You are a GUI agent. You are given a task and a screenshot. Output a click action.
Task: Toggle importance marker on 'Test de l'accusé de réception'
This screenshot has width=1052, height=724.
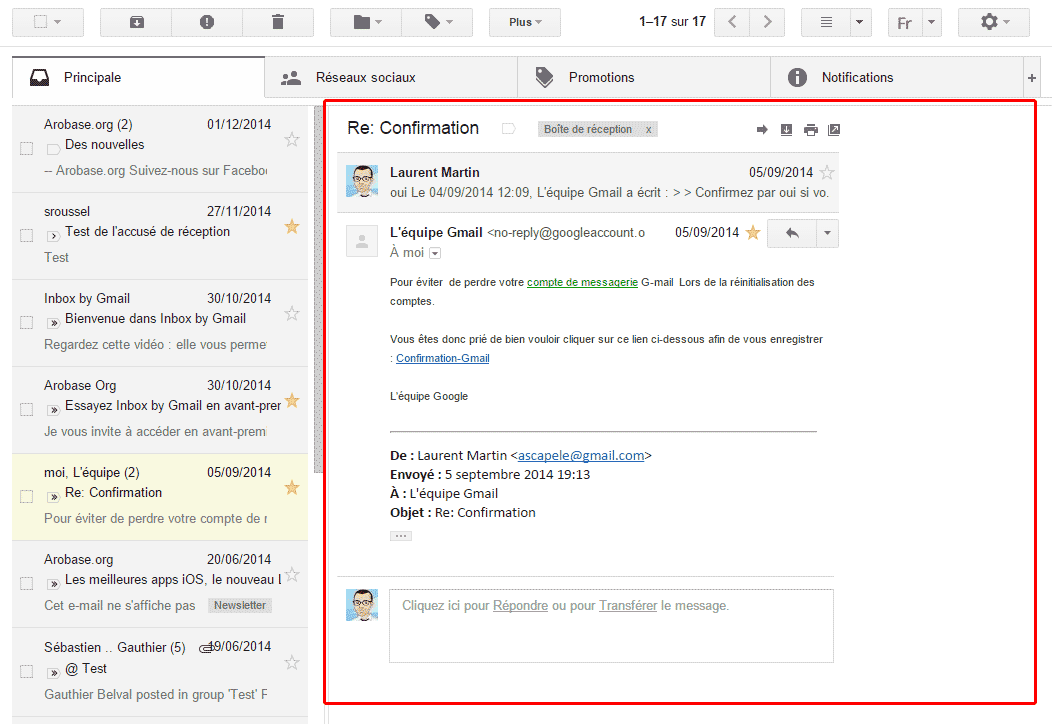[x=53, y=236]
